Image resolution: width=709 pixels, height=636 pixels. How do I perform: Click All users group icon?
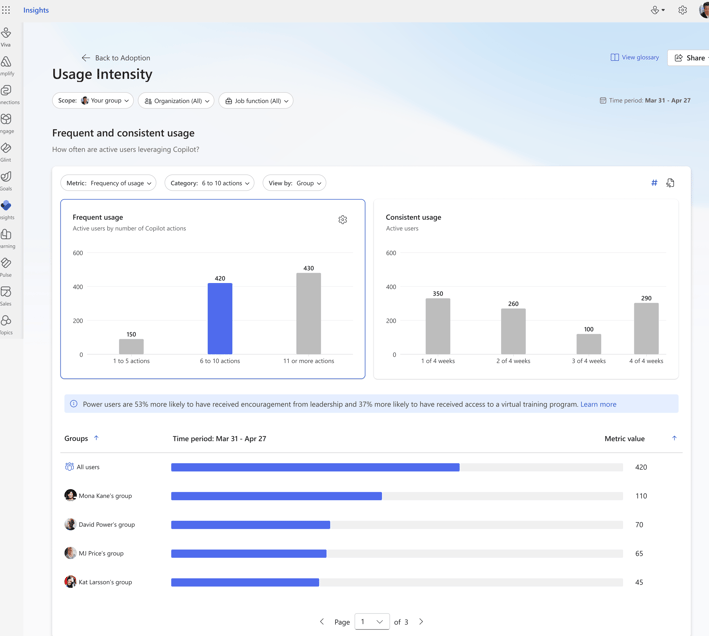(x=69, y=466)
